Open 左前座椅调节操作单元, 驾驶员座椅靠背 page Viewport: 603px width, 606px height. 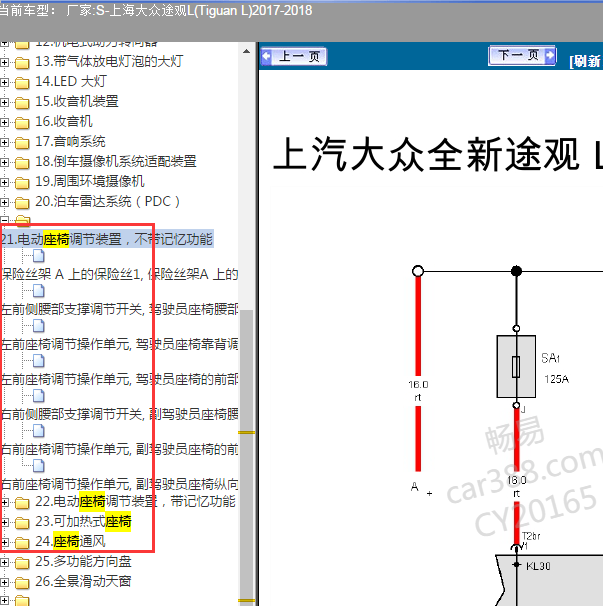pyautogui.click(x=119, y=344)
